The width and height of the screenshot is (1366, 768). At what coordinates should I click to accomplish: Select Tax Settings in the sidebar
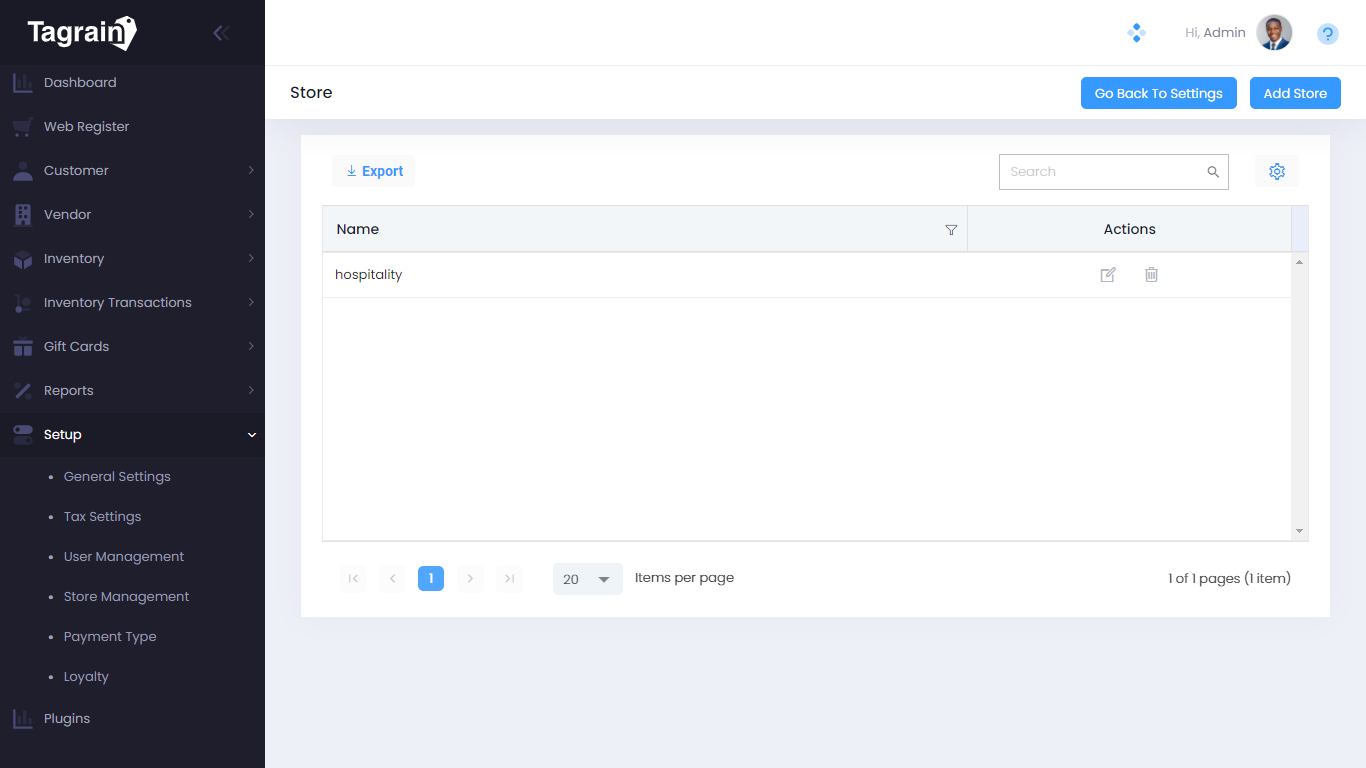coord(102,517)
